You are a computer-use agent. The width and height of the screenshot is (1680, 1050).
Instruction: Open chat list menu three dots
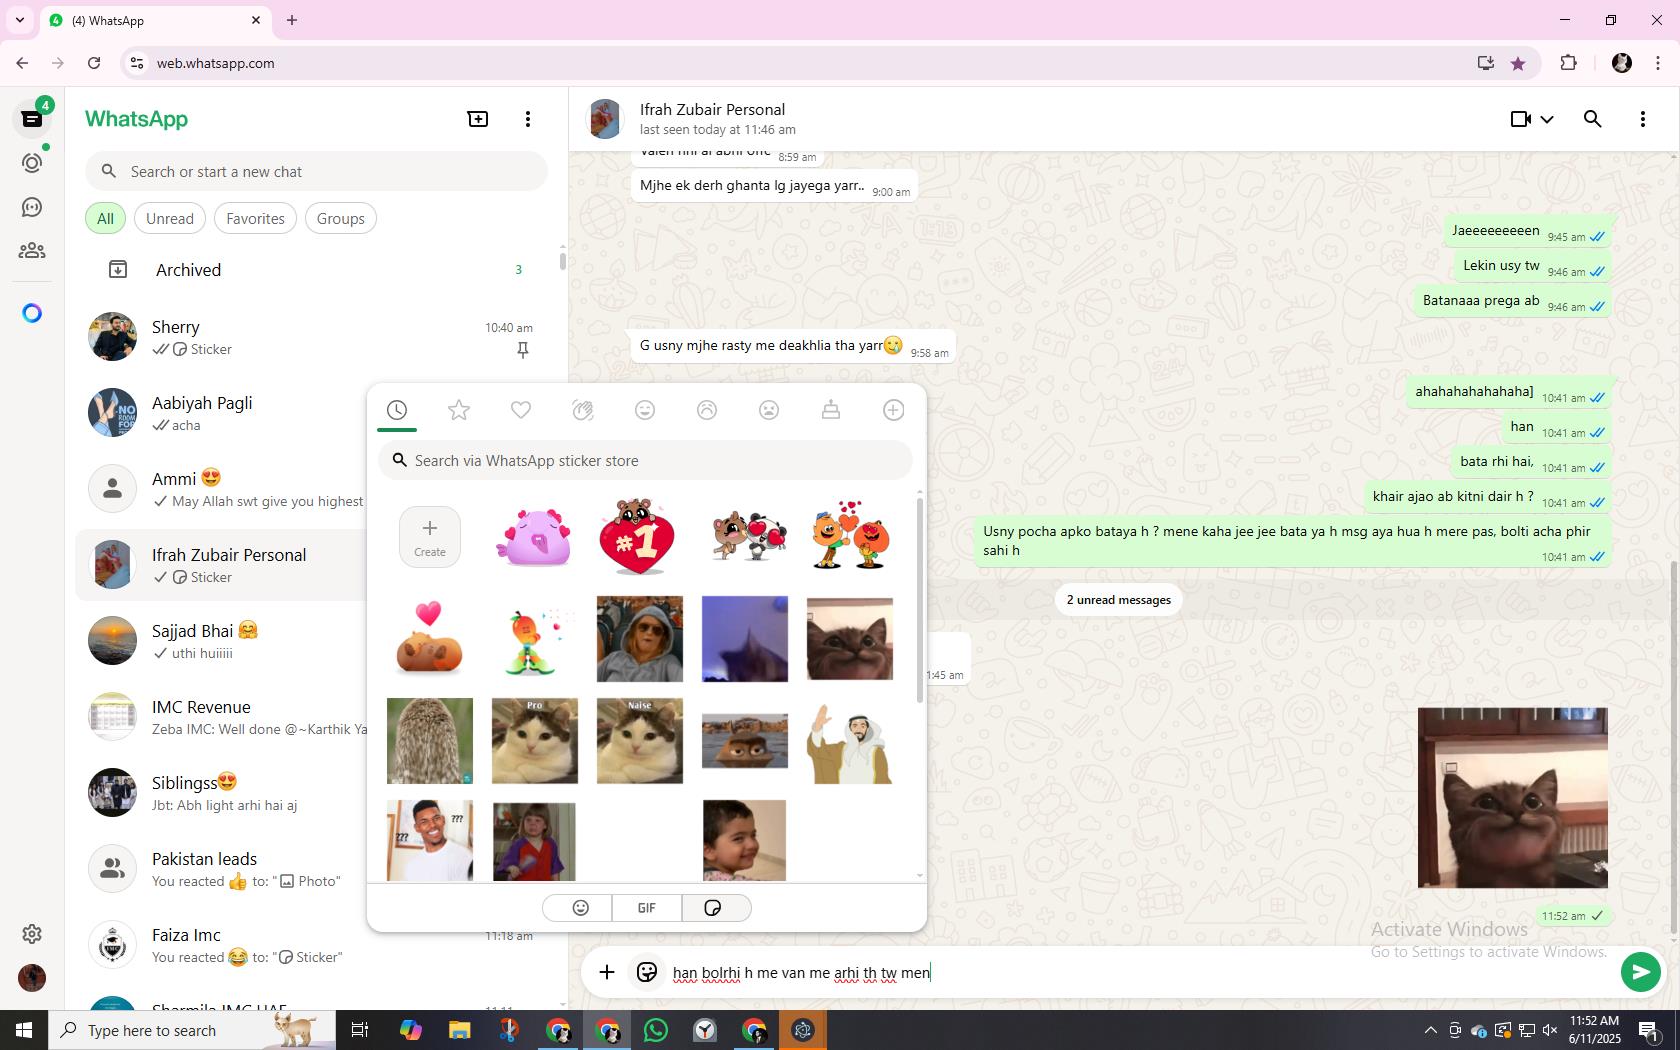(528, 119)
